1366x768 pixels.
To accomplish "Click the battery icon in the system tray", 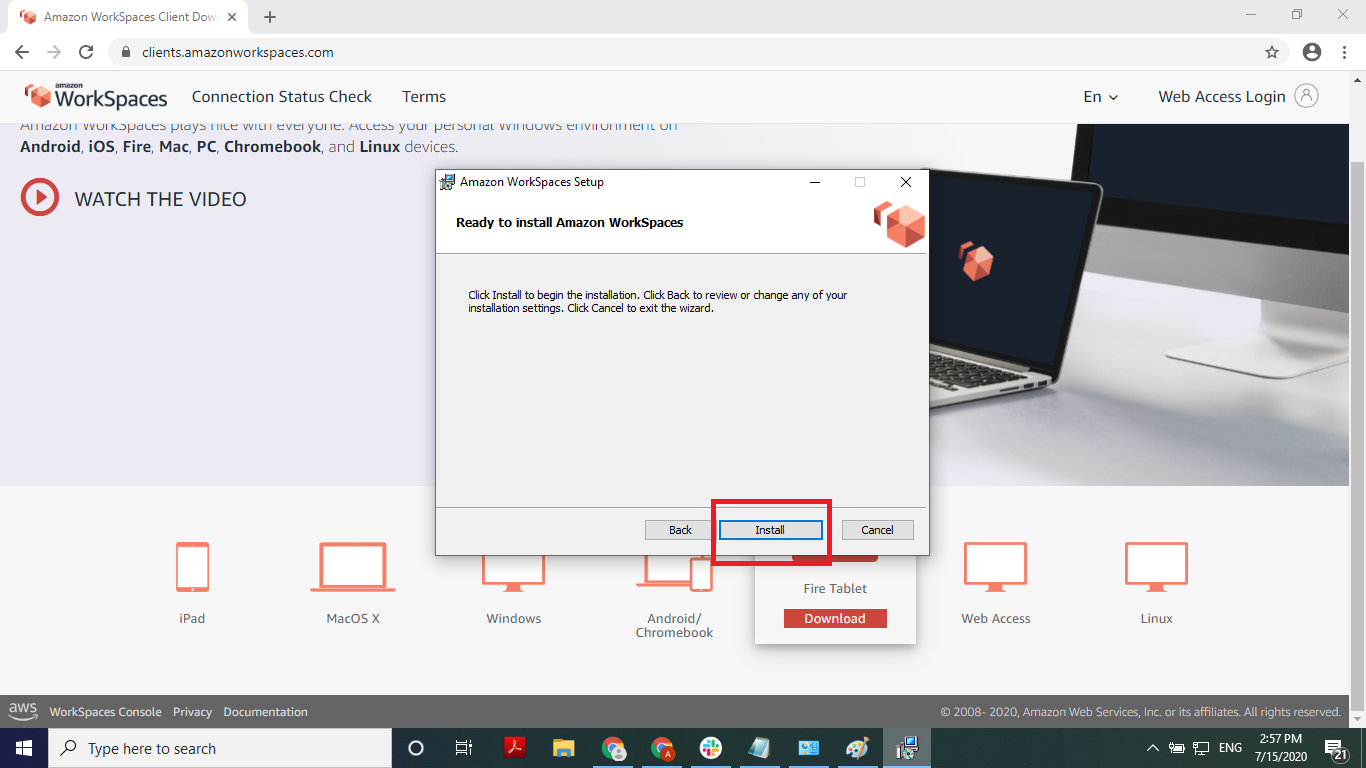I will pyautogui.click(x=1177, y=748).
